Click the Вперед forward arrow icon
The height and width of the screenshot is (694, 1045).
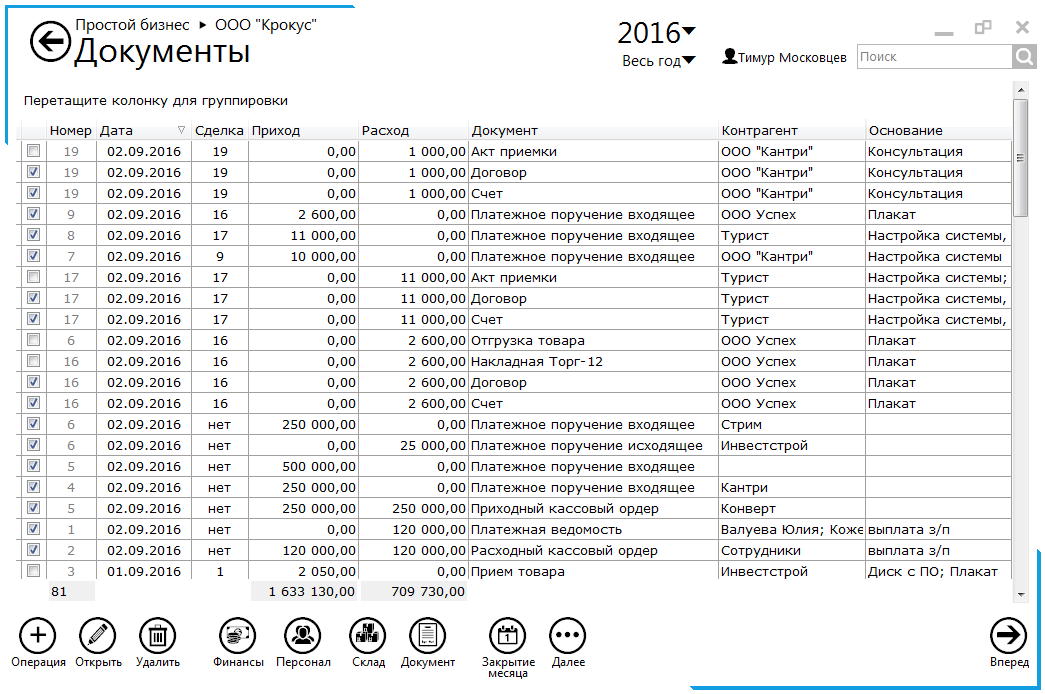(x=1008, y=635)
